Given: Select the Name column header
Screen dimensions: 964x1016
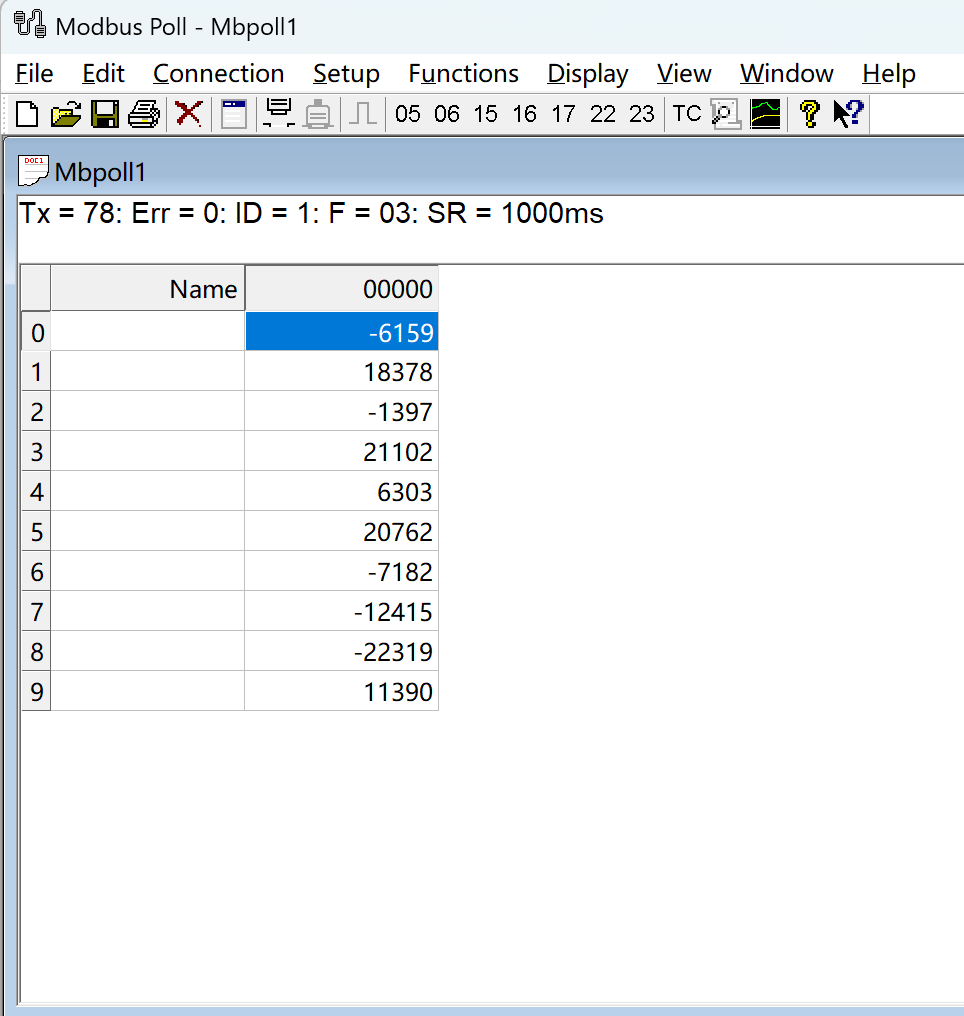Looking at the screenshot, I should pos(148,288).
